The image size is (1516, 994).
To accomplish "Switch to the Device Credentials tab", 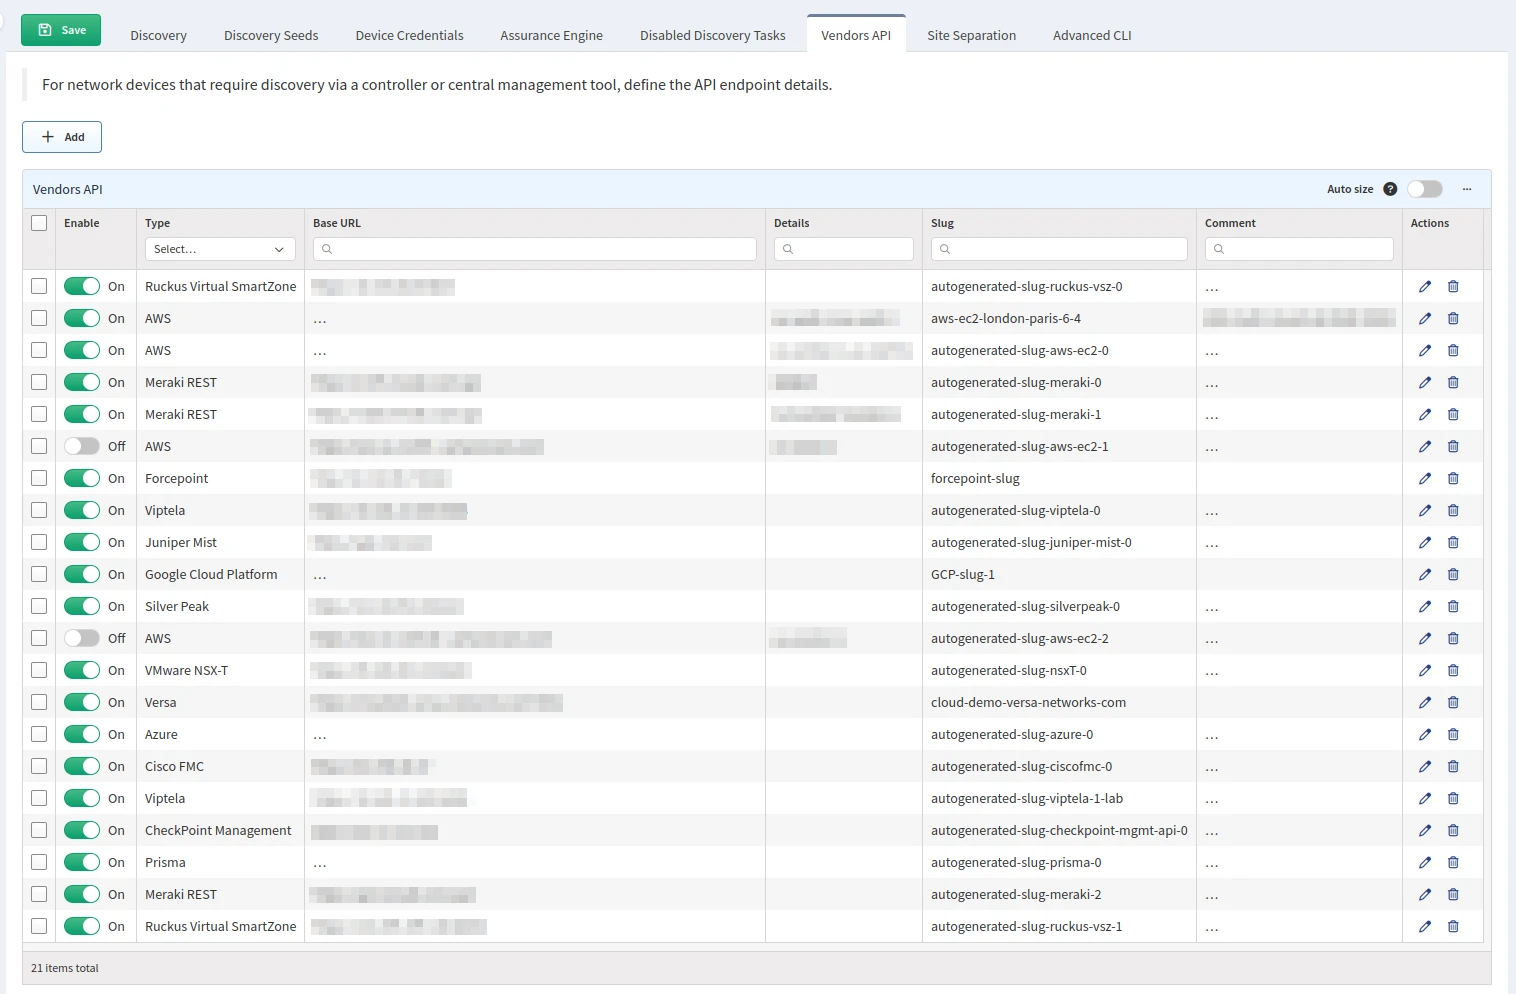I will [409, 35].
